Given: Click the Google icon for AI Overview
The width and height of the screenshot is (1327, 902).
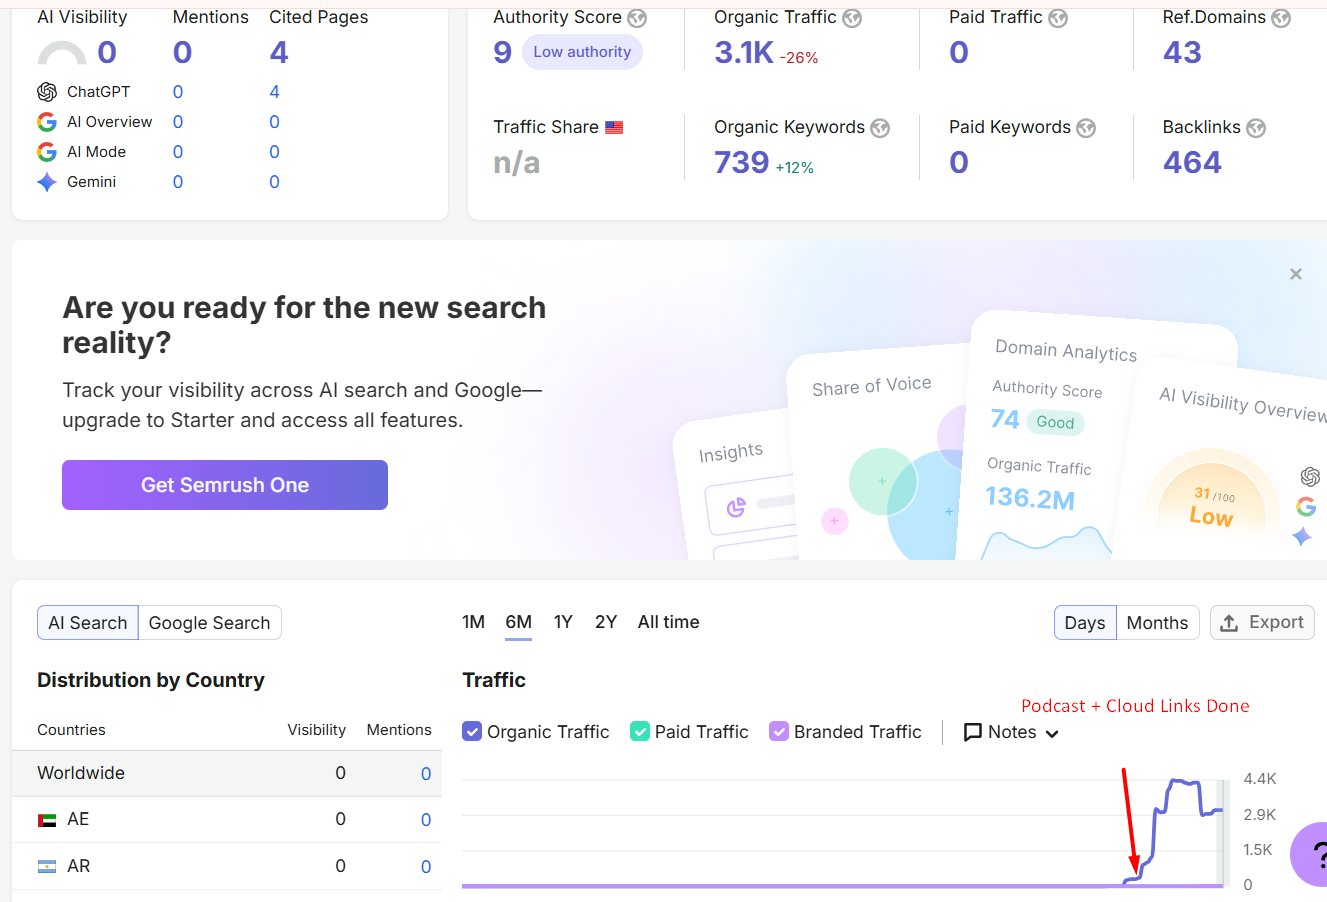Looking at the screenshot, I should 47,122.
